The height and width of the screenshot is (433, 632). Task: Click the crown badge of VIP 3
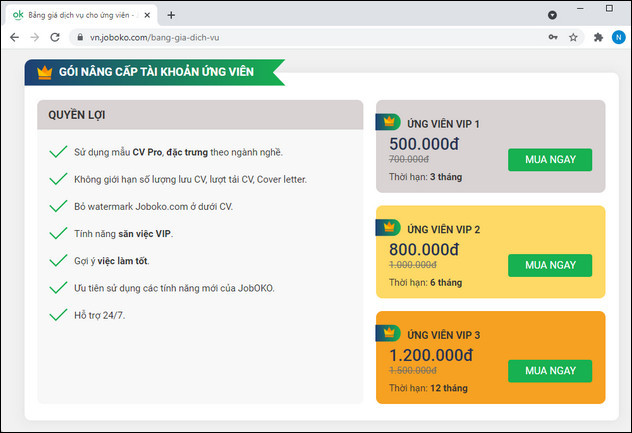[388, 333]
